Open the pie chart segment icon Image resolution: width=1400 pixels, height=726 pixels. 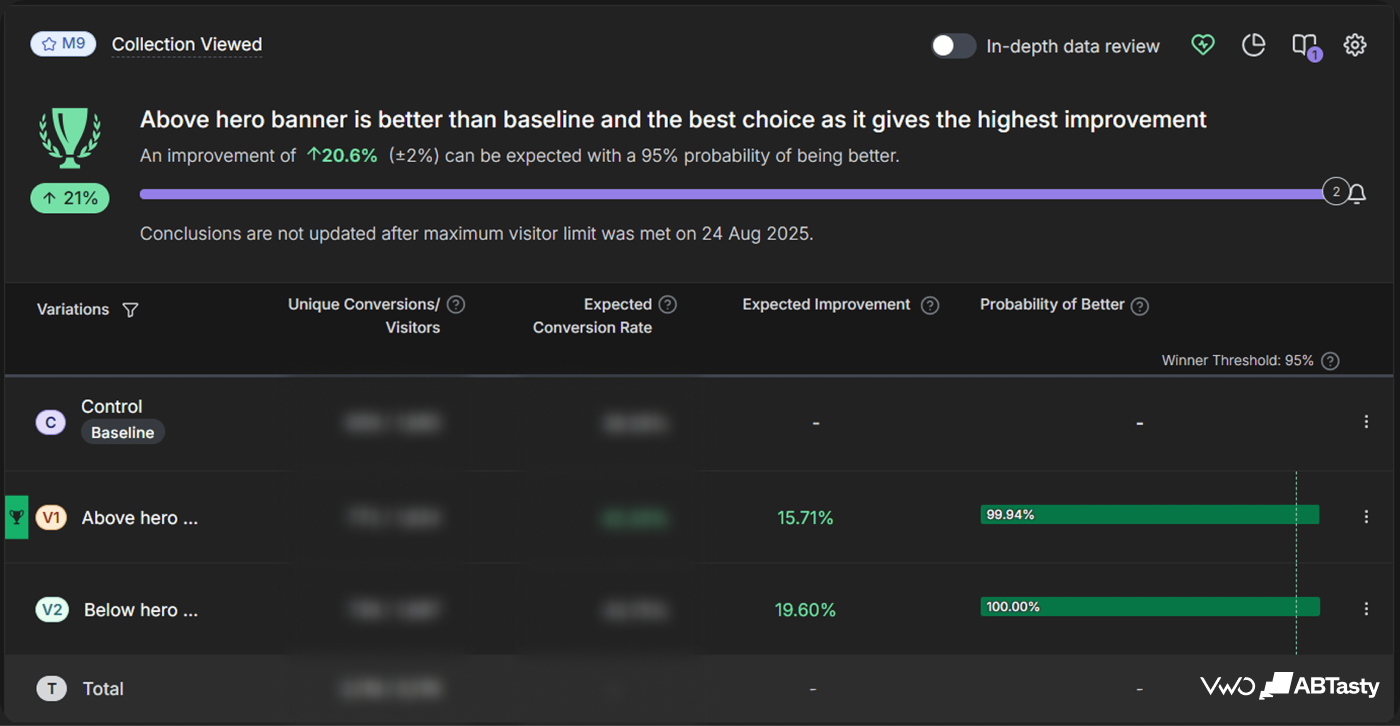pos(1254,45)
